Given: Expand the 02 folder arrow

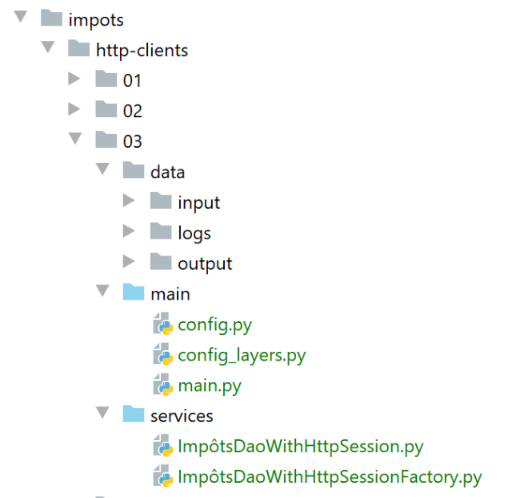Looking at the screenshot, I should tap(74, 109).
